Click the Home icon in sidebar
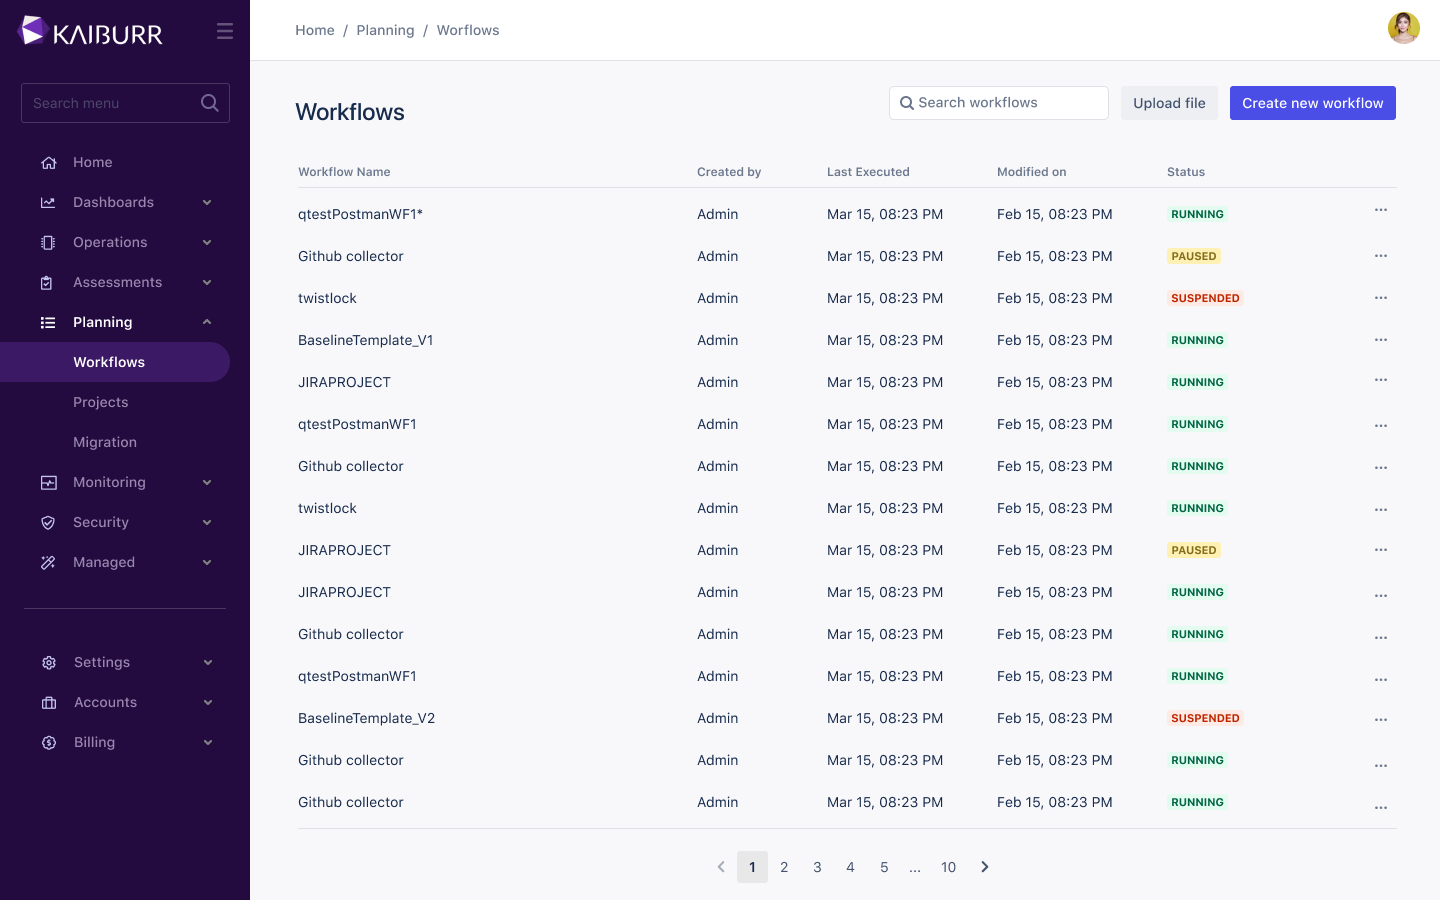 click(x=48, y=163)
